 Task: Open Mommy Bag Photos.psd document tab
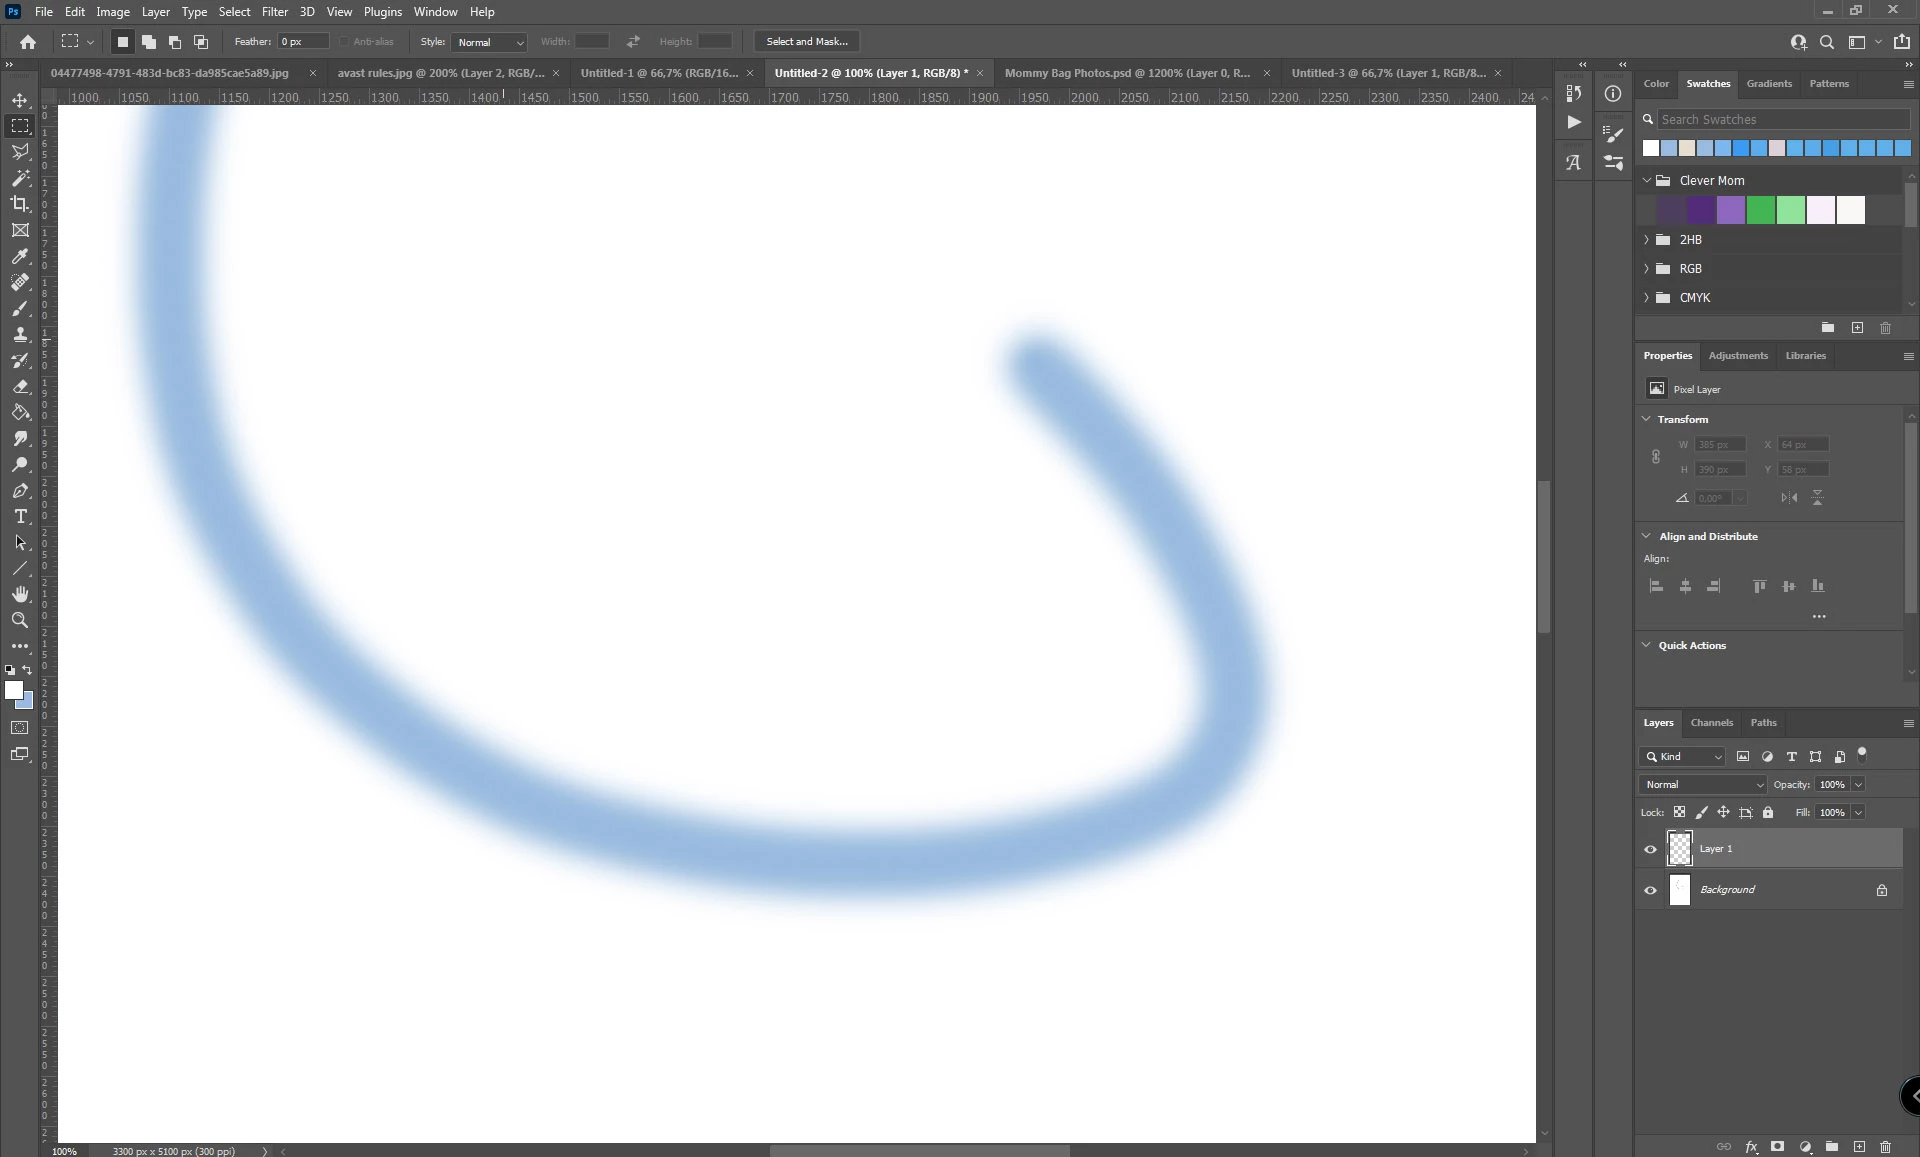click(1127, 73)
